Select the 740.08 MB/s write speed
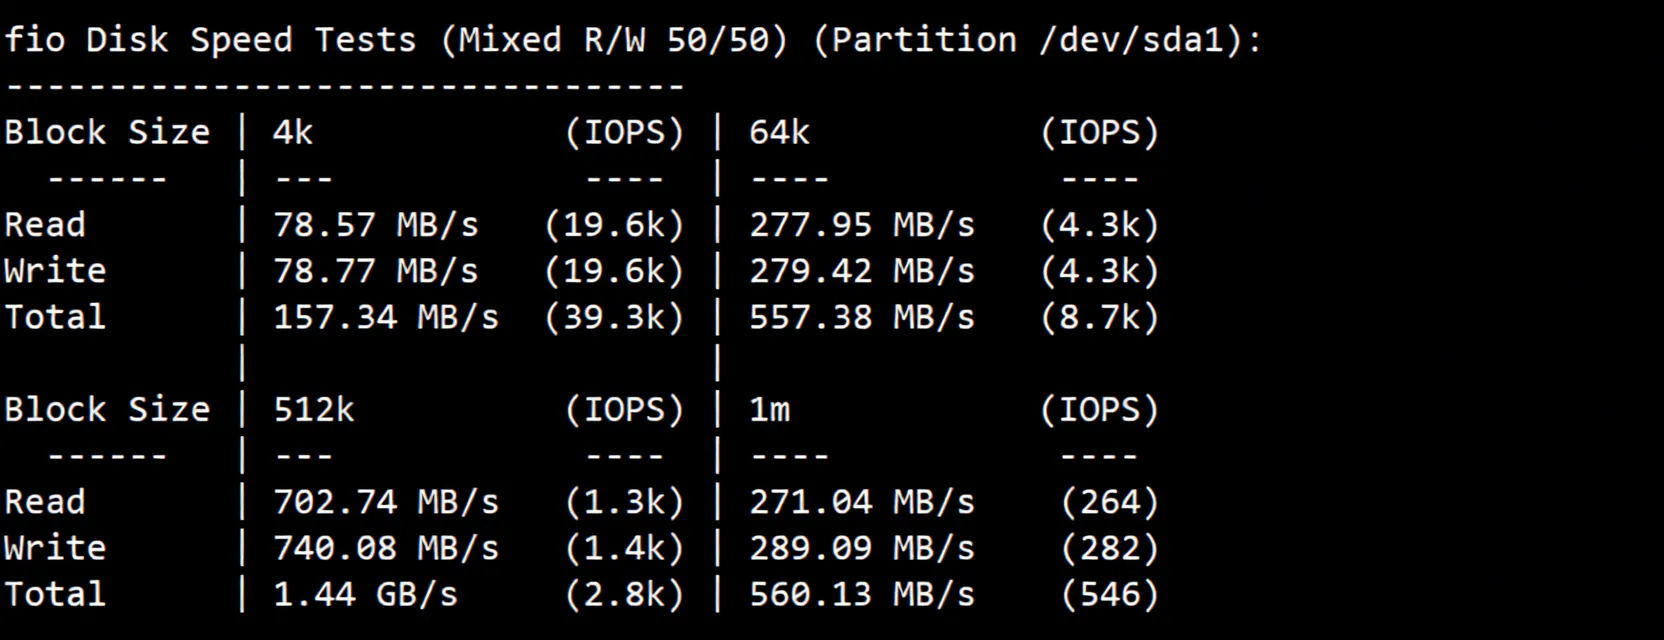The width and height of the screenshot is (1664, 640). click(385, 548)
